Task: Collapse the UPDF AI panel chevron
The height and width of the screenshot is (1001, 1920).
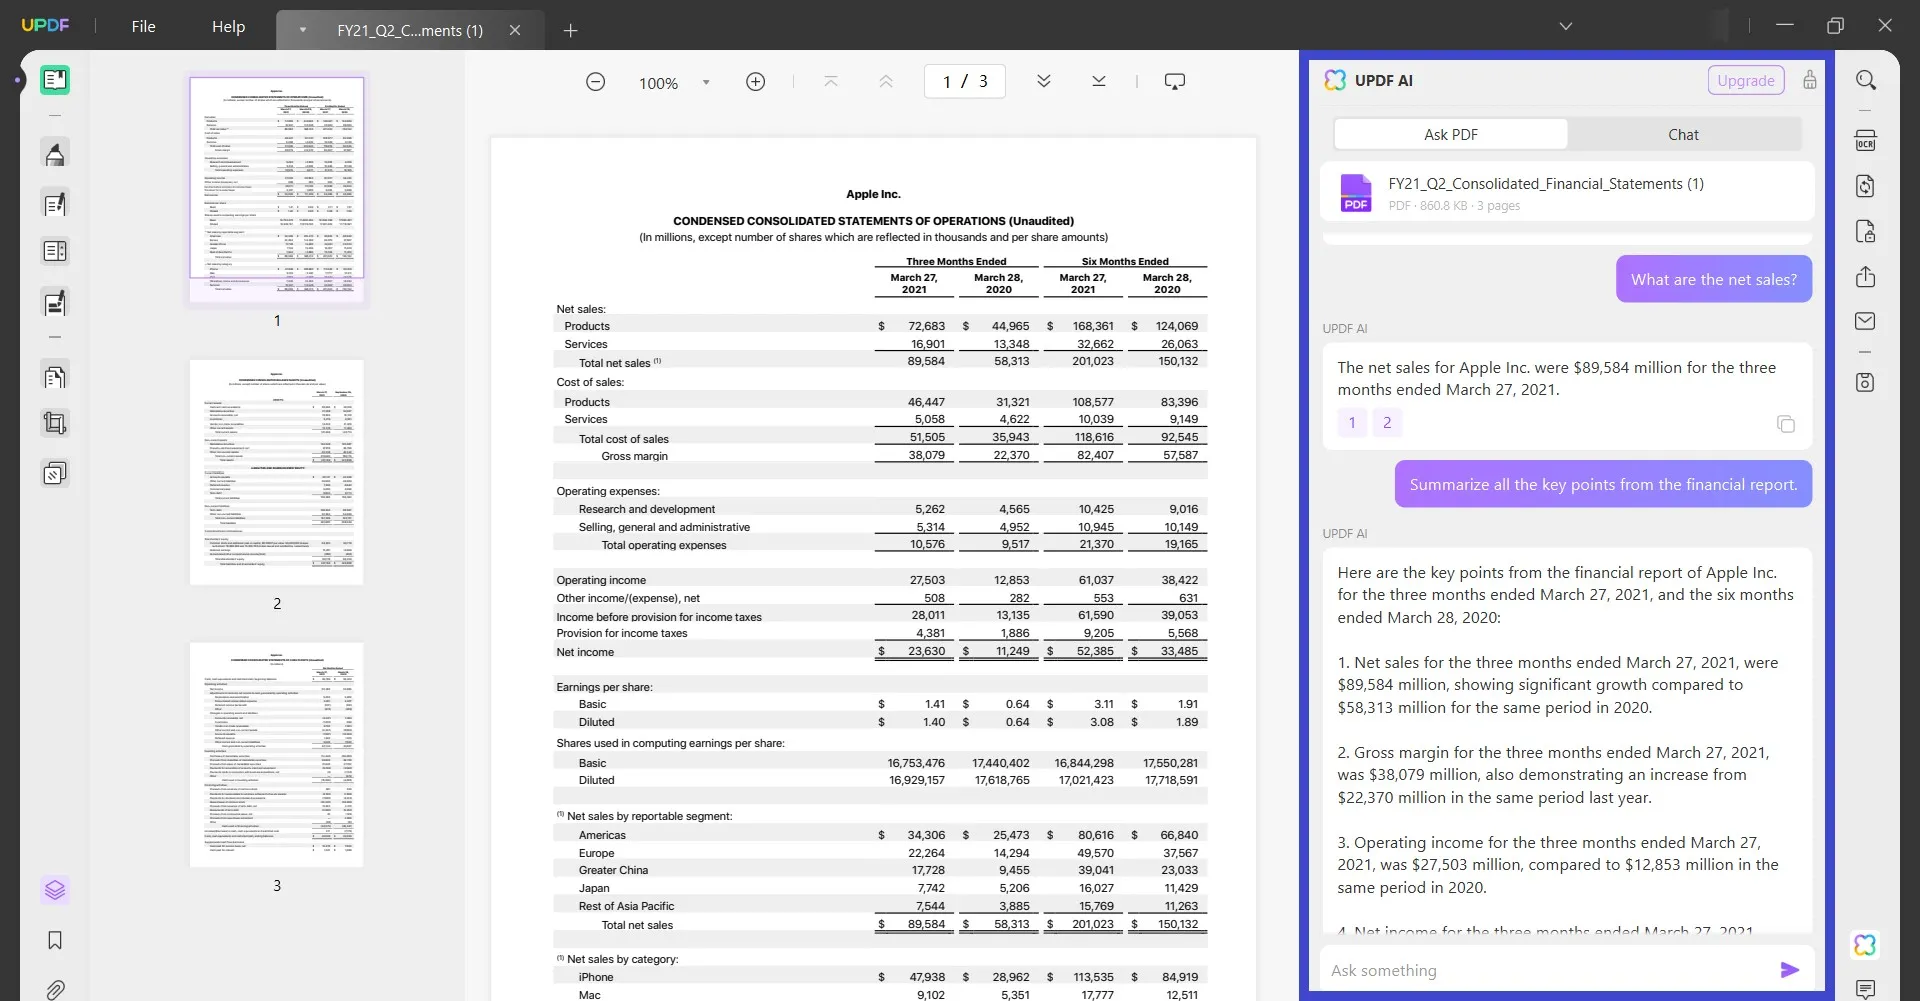Action: pos(1810,80)
